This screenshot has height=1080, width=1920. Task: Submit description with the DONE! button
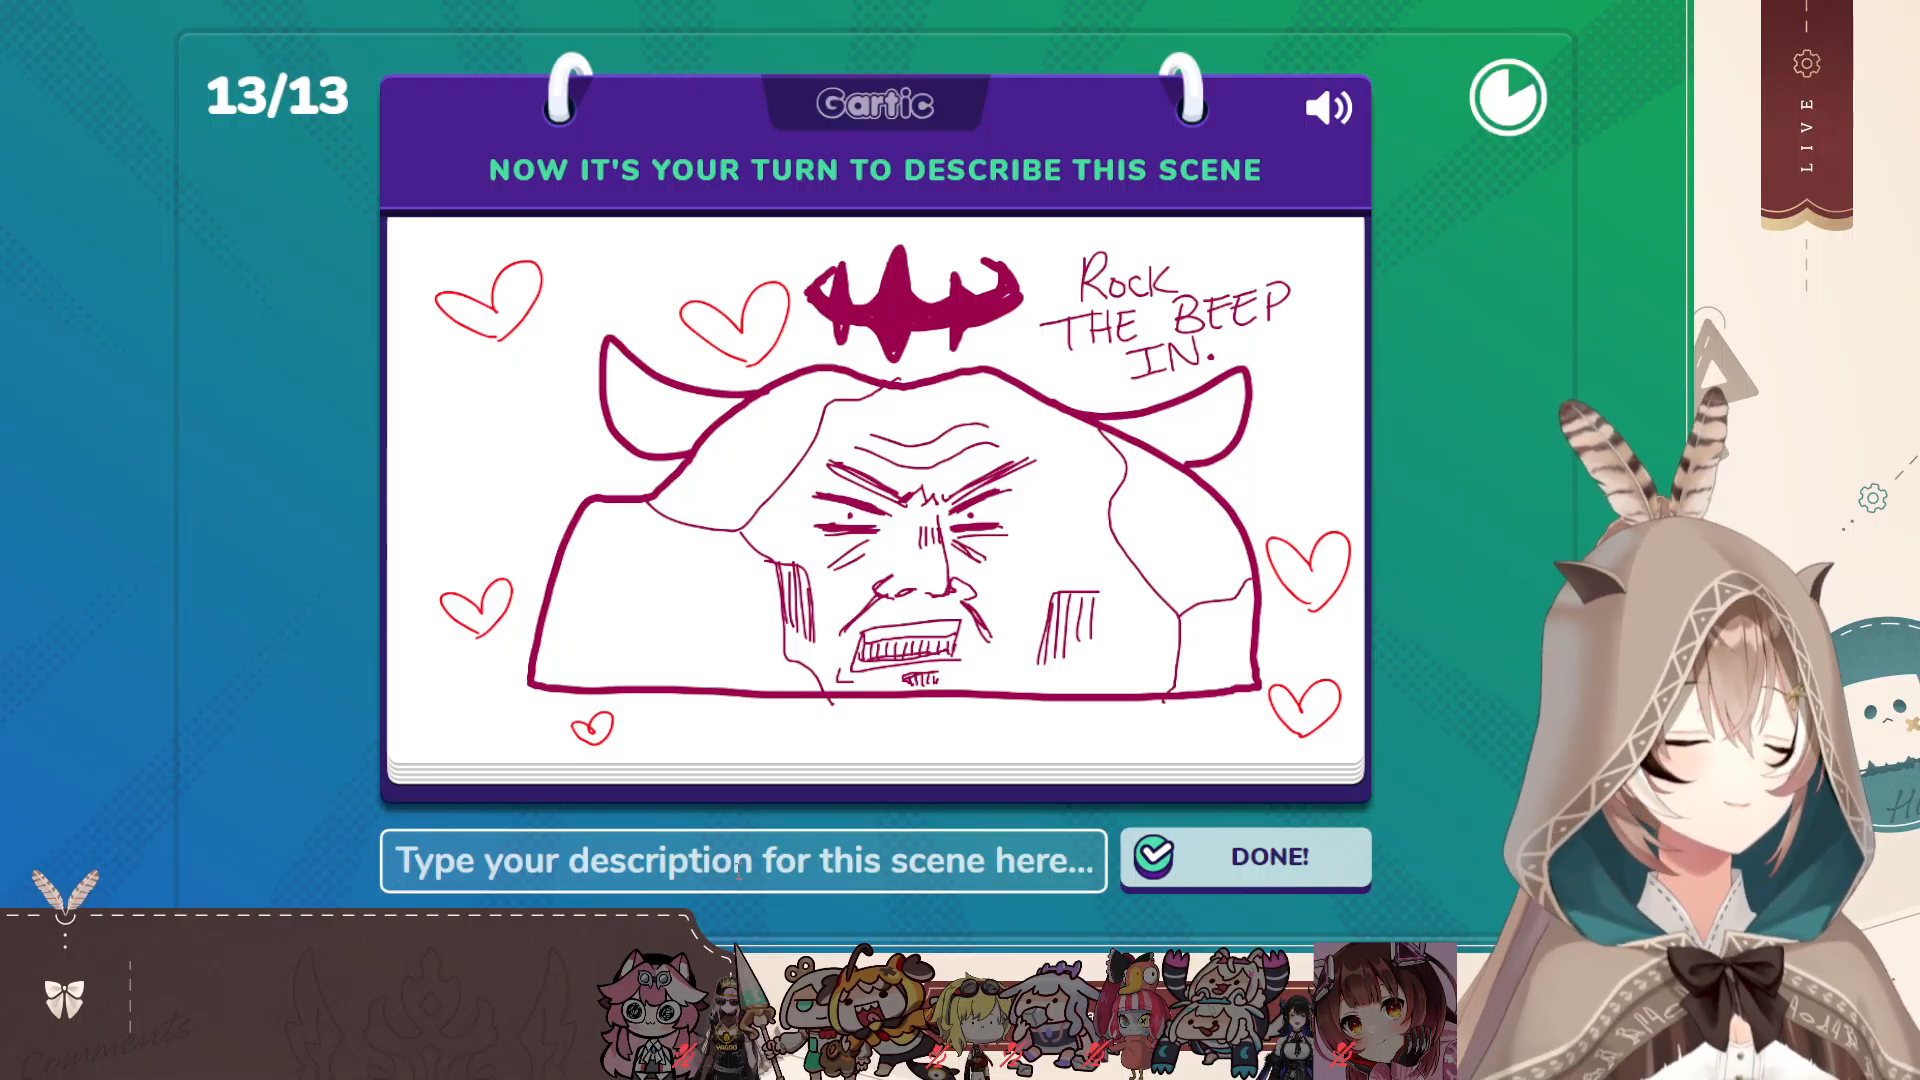pyautogui.click(x=1246, y=857)
